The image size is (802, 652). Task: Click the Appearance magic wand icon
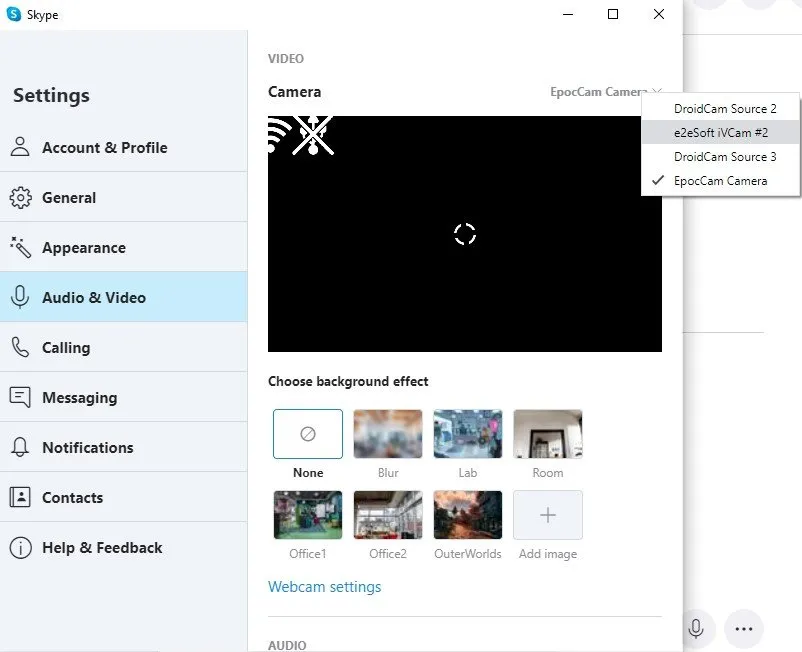point(20,247)
